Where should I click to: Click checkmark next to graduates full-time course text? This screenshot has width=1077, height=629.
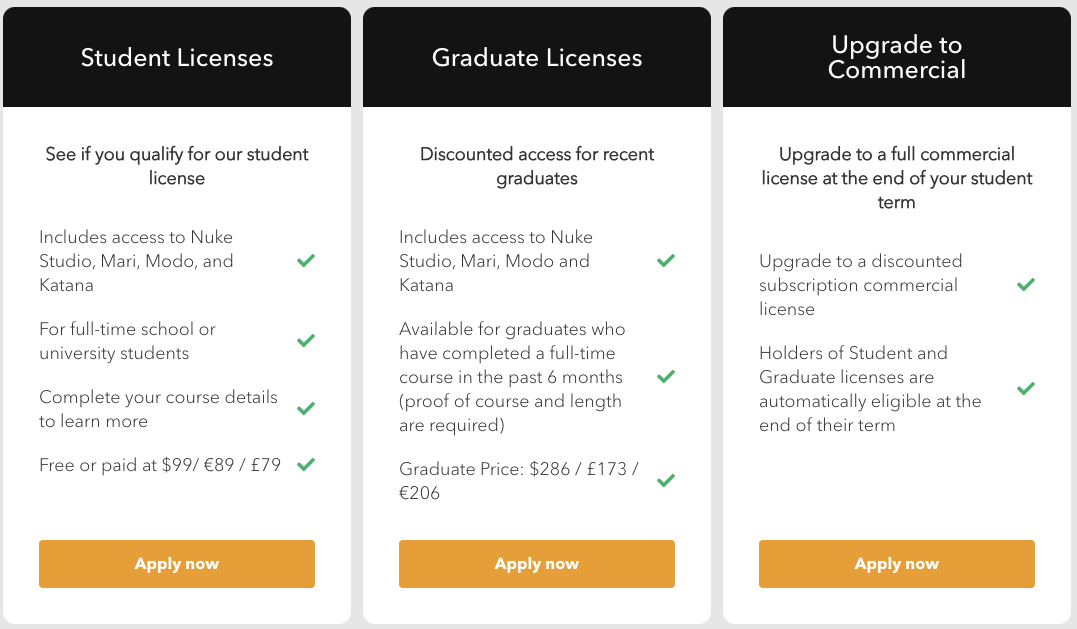(666, 376)
